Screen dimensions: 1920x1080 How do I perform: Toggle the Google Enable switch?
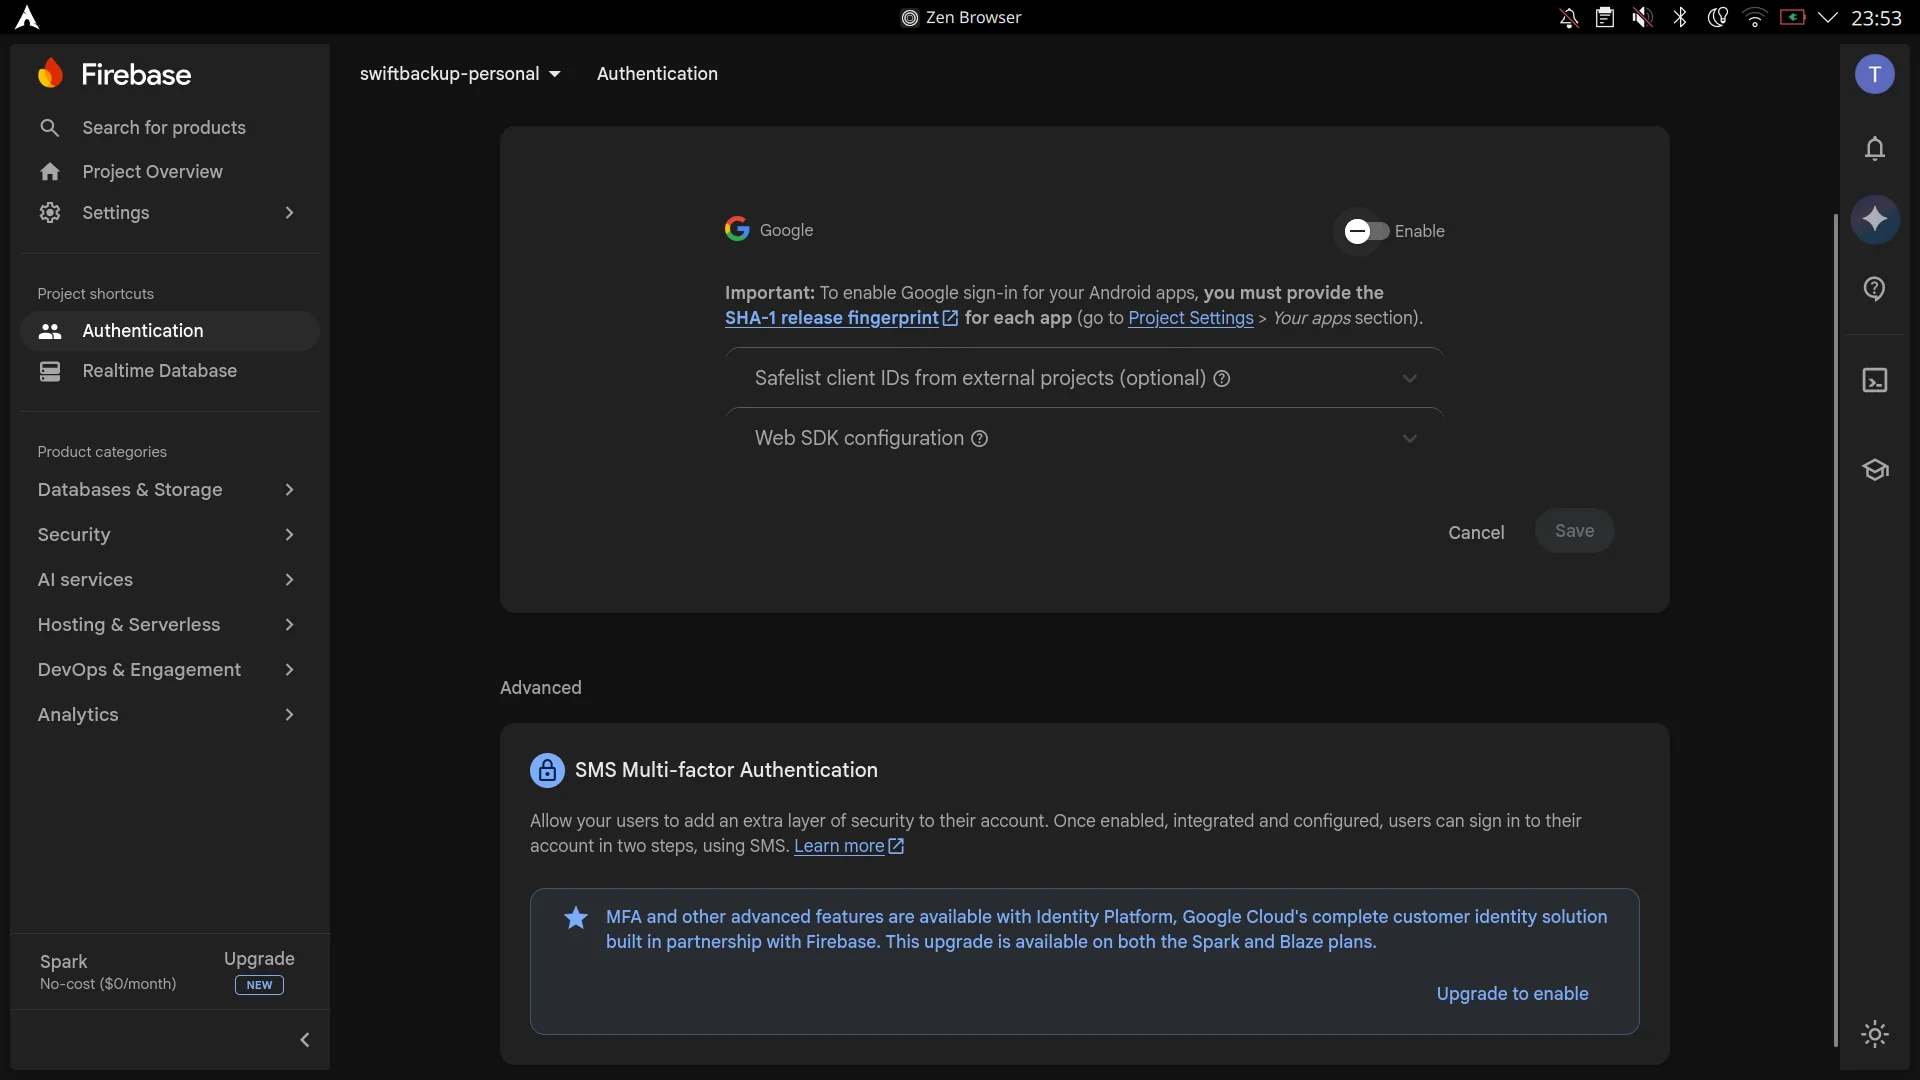coord(1366,232)
